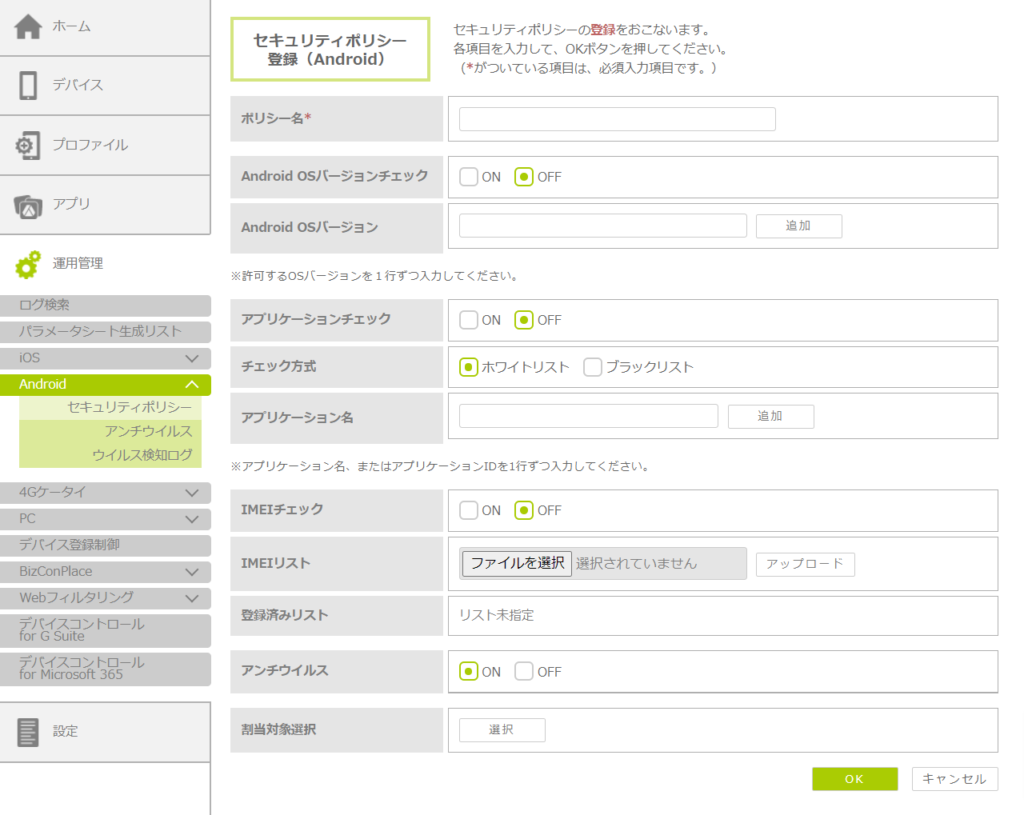Image resolution: width=1024 pixels, height=815 pixels.
Task: Click the App icon in sidebar
Action: [x=28, y=205]
